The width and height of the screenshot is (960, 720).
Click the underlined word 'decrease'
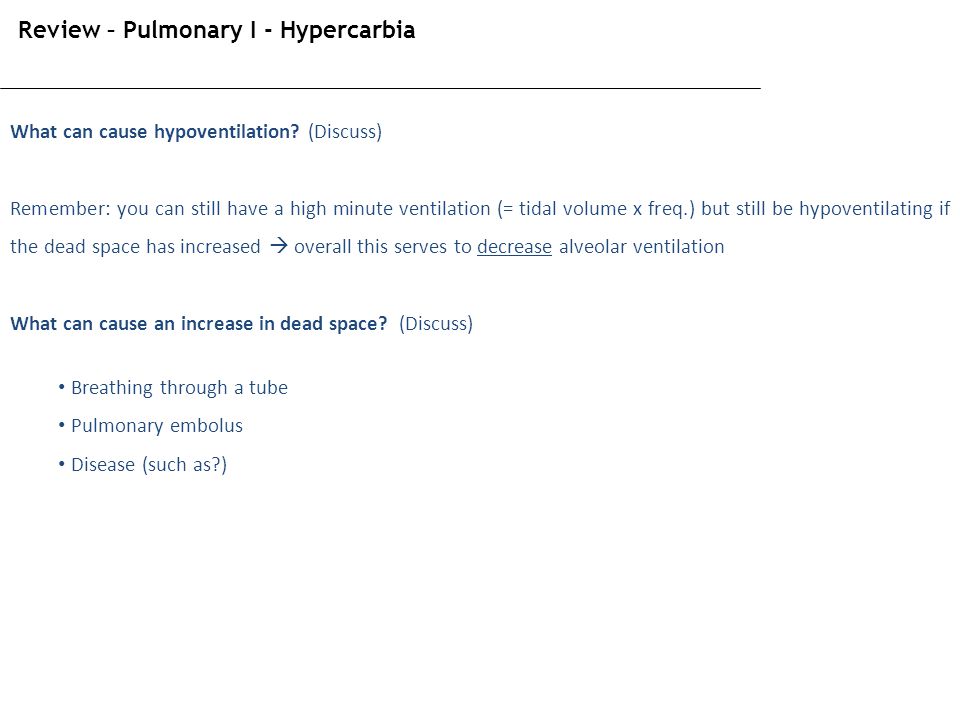(514, 247)
